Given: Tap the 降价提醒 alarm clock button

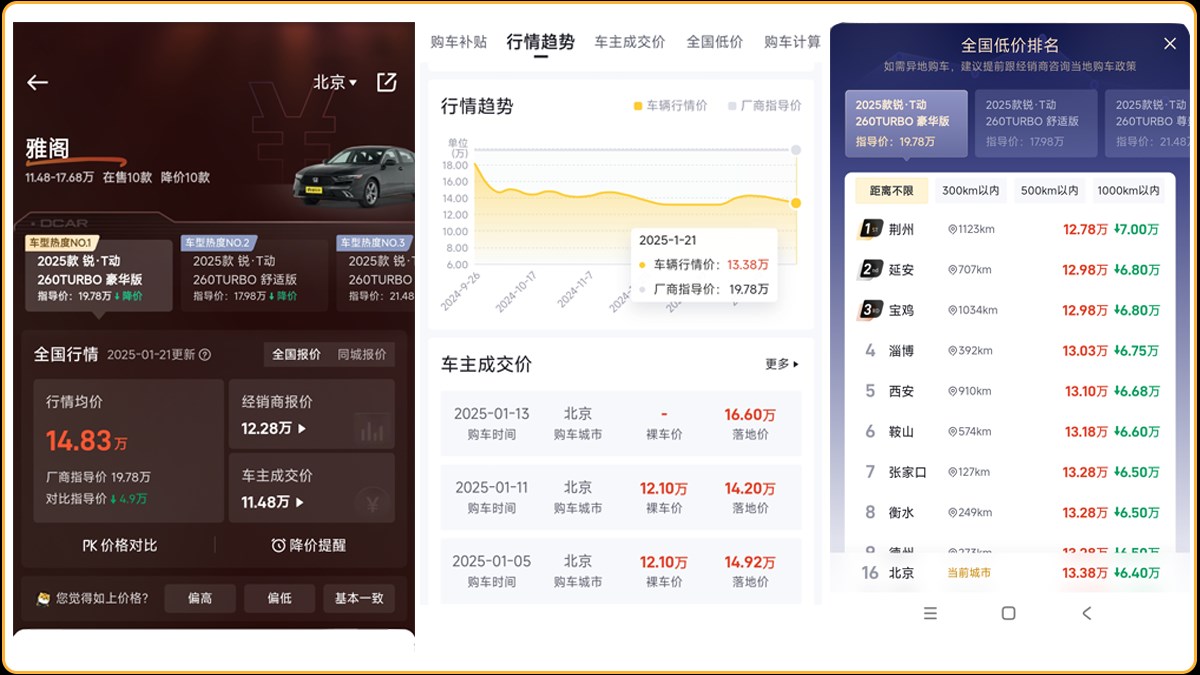Looking at the screenshot, I should (308, 545).
